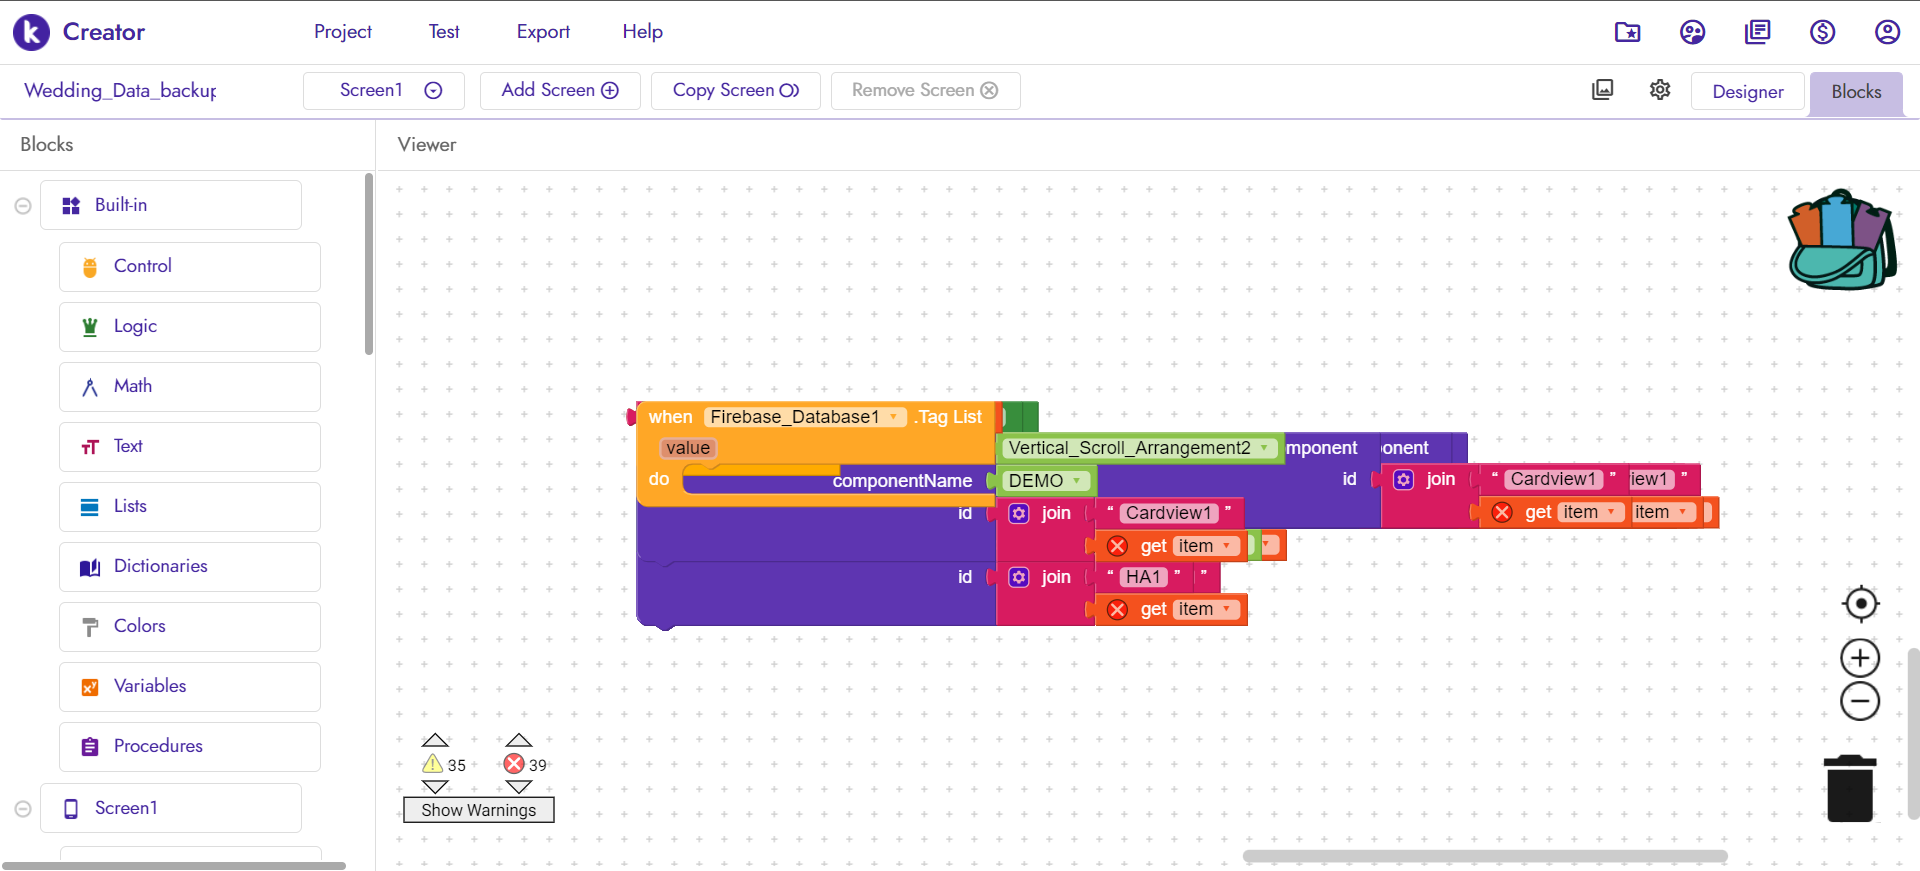The width and height of the screenshot is (1920, 871).
Task: Open the Firebase_Database1 component dropdown
Action: point(893,417)
